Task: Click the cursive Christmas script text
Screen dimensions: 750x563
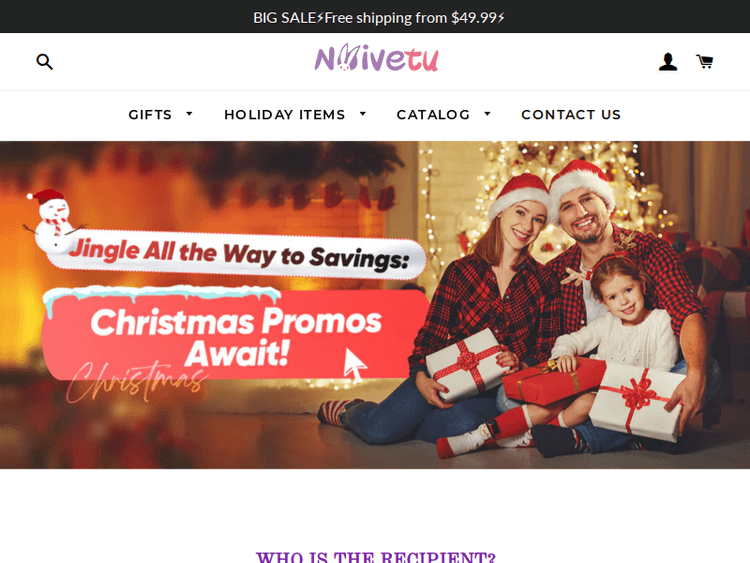Action: (x=136, y=382)
